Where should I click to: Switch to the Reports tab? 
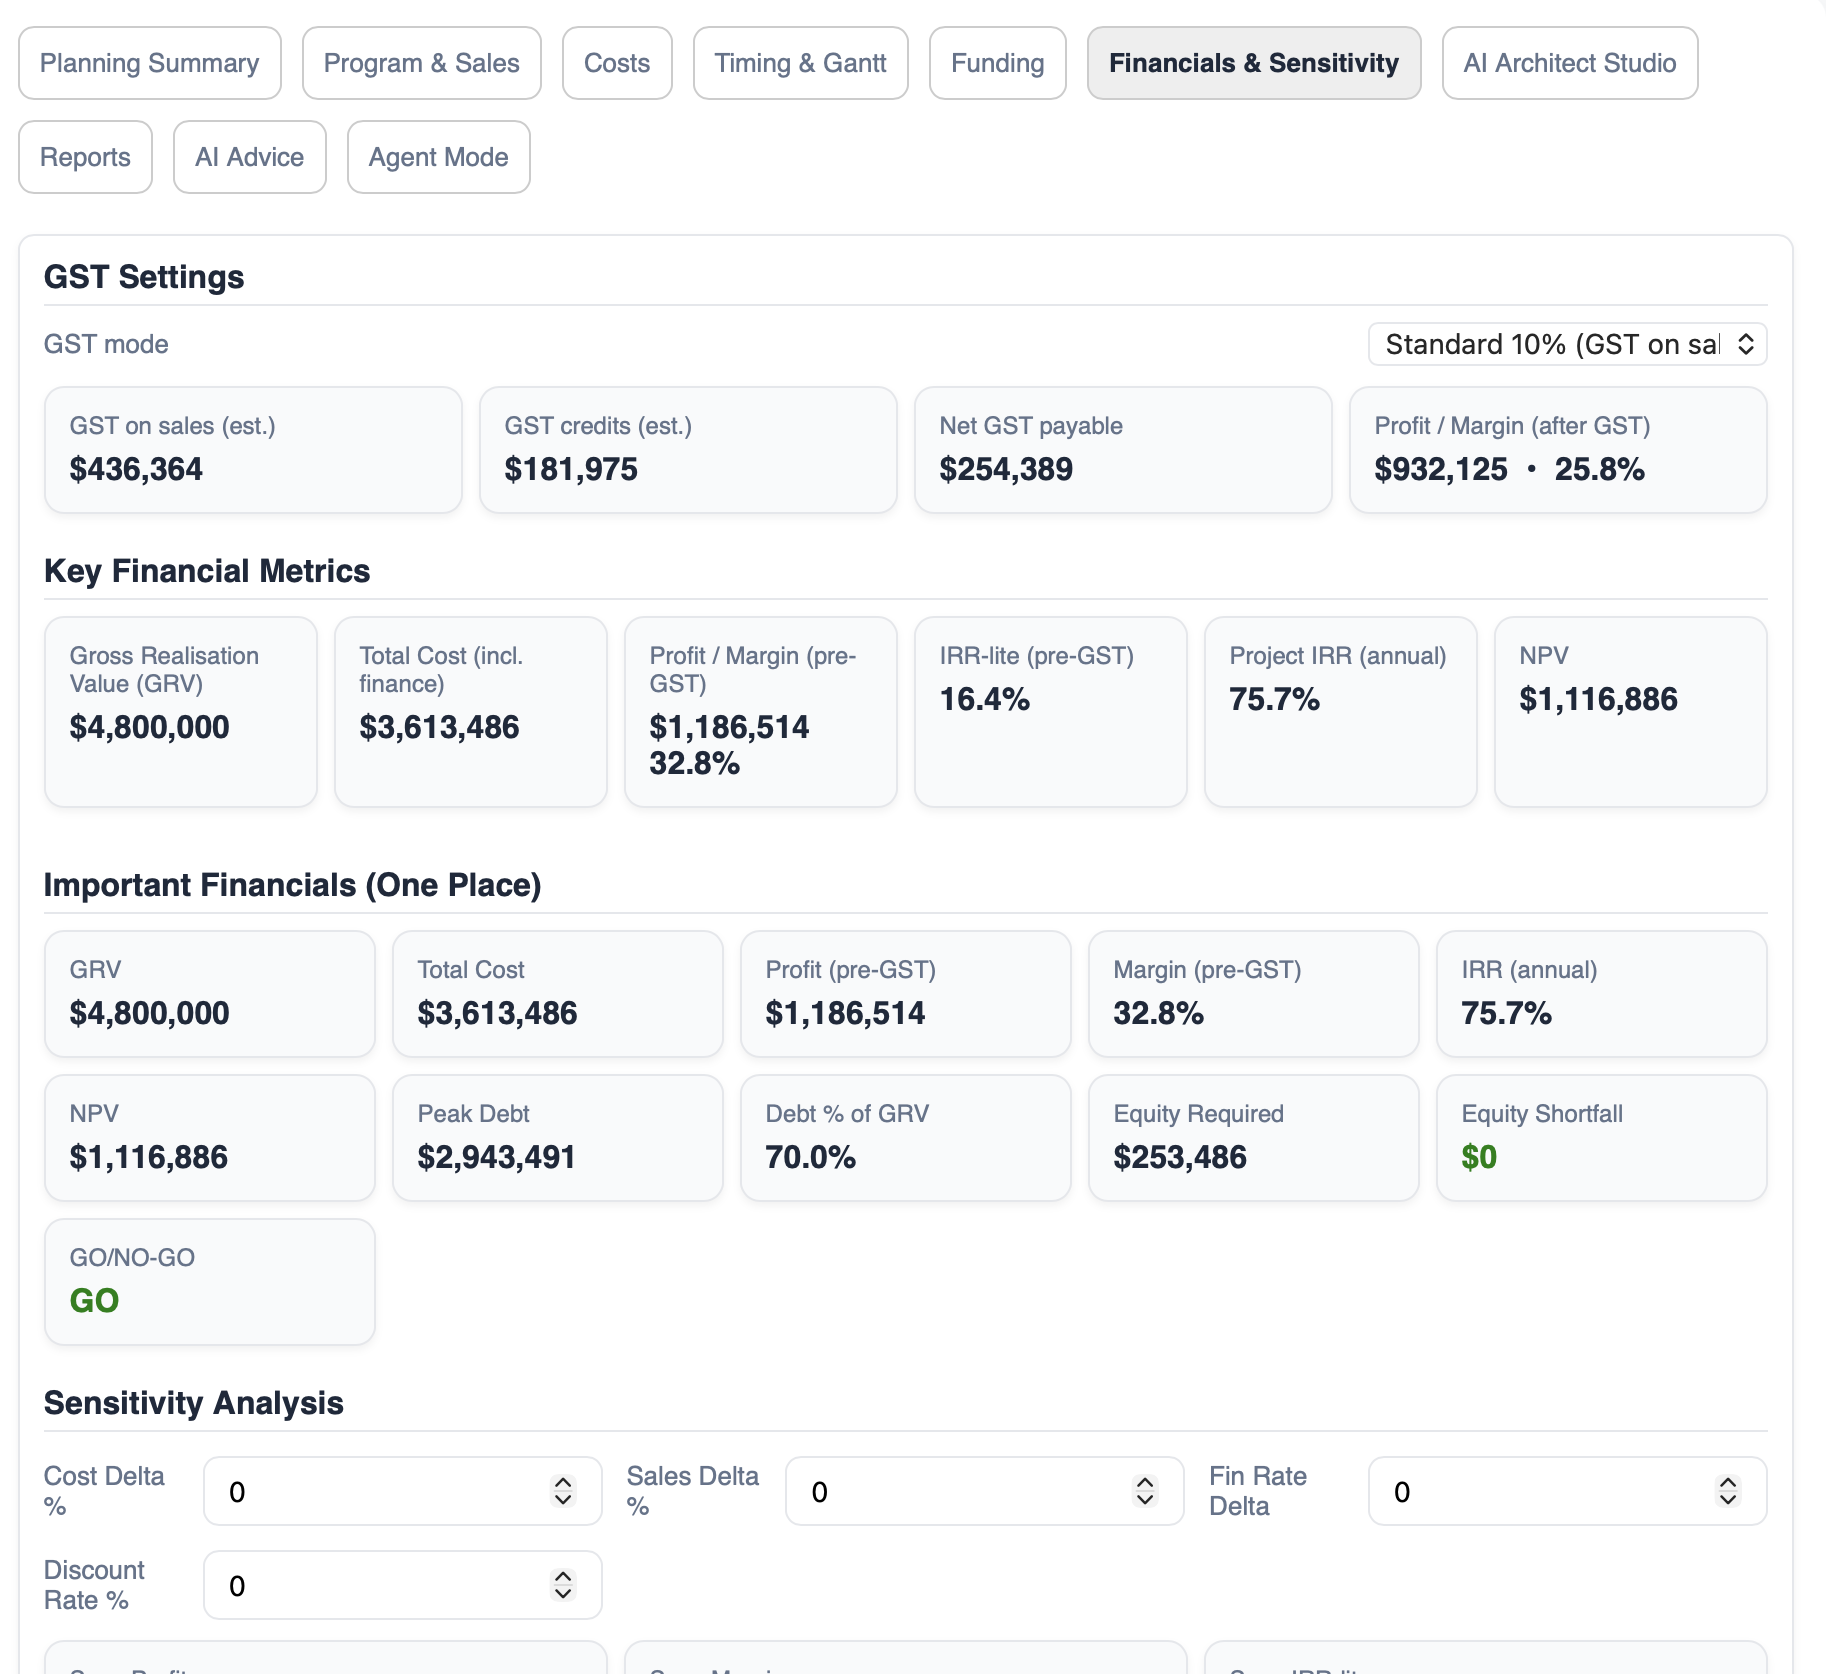coord(86,157)
